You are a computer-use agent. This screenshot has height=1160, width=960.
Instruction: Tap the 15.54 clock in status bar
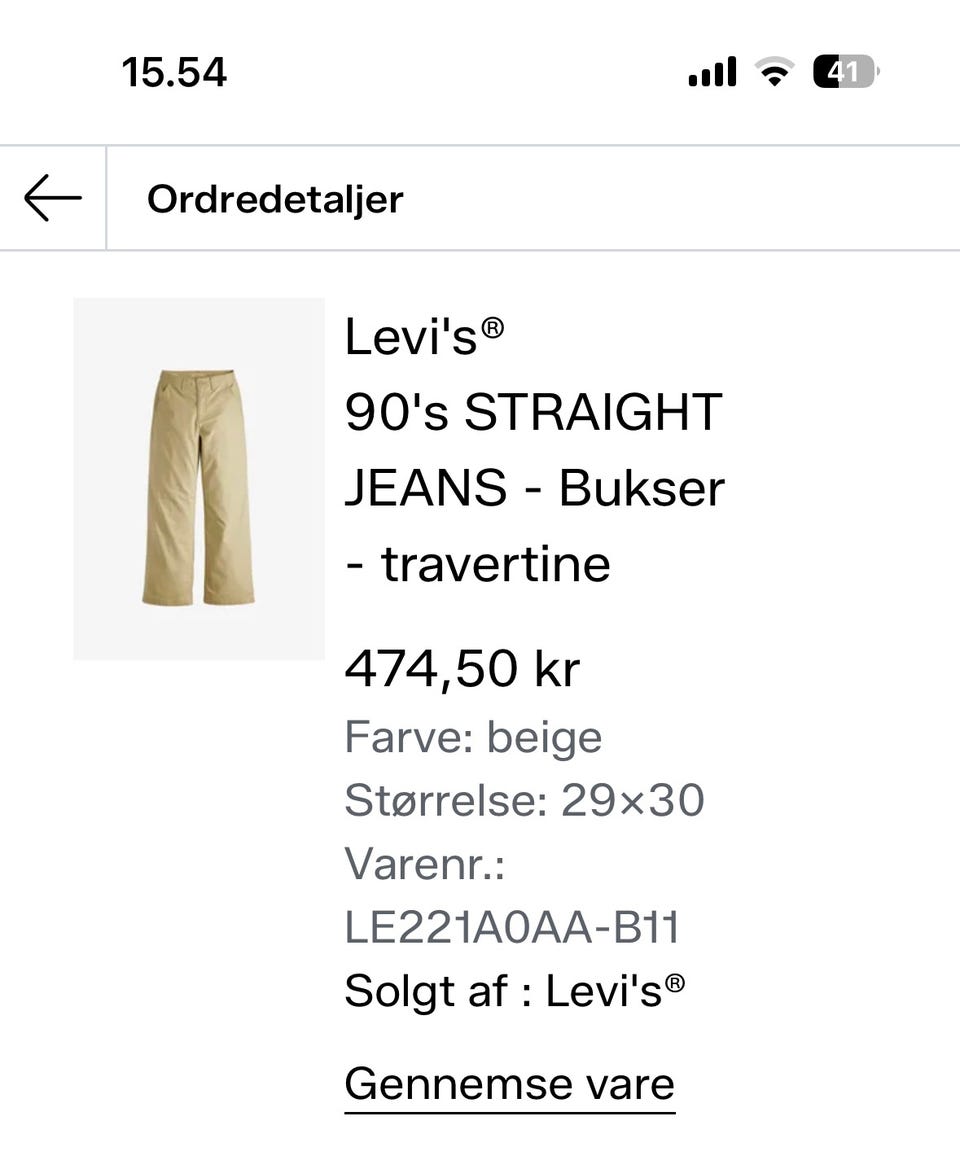[174, 72]
